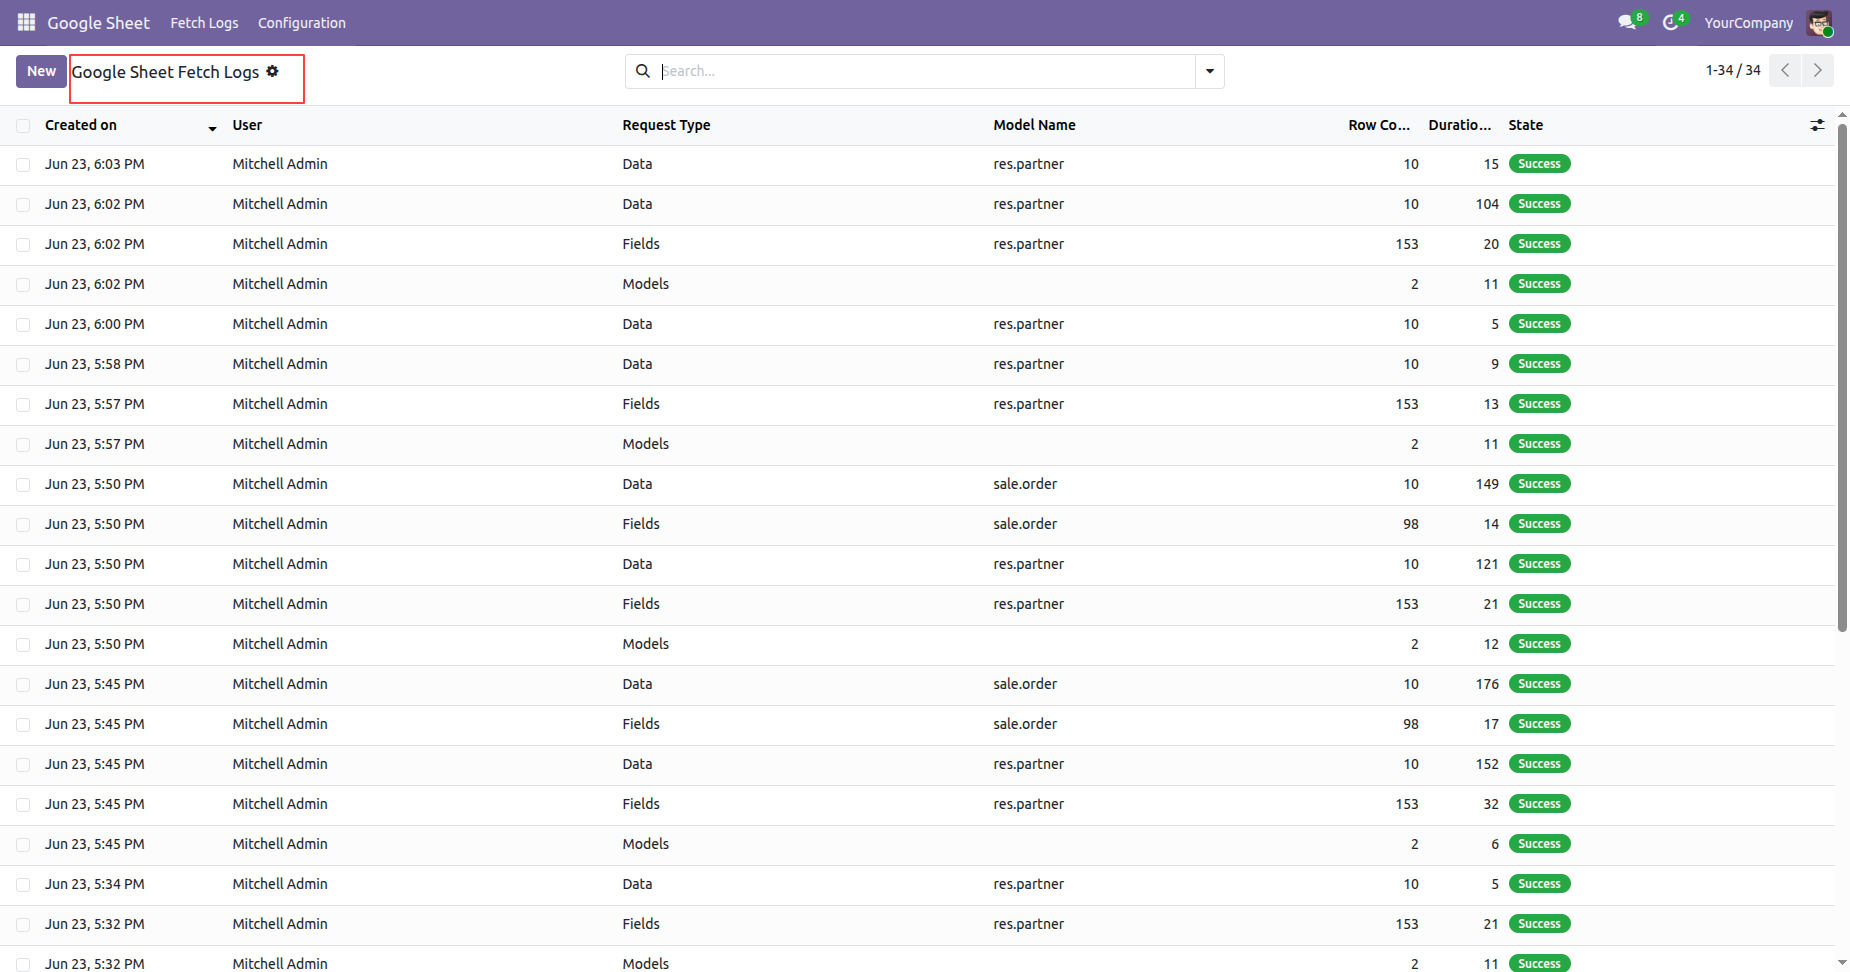Viewport: 1850px width, 972px height.
Task: Sort by the User column header
Action: click(247, 125)
